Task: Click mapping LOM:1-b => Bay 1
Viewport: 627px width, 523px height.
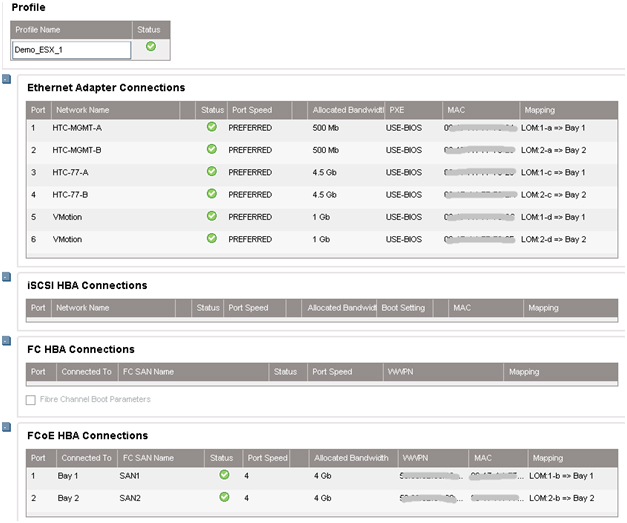Action: [x=561, y=476]
